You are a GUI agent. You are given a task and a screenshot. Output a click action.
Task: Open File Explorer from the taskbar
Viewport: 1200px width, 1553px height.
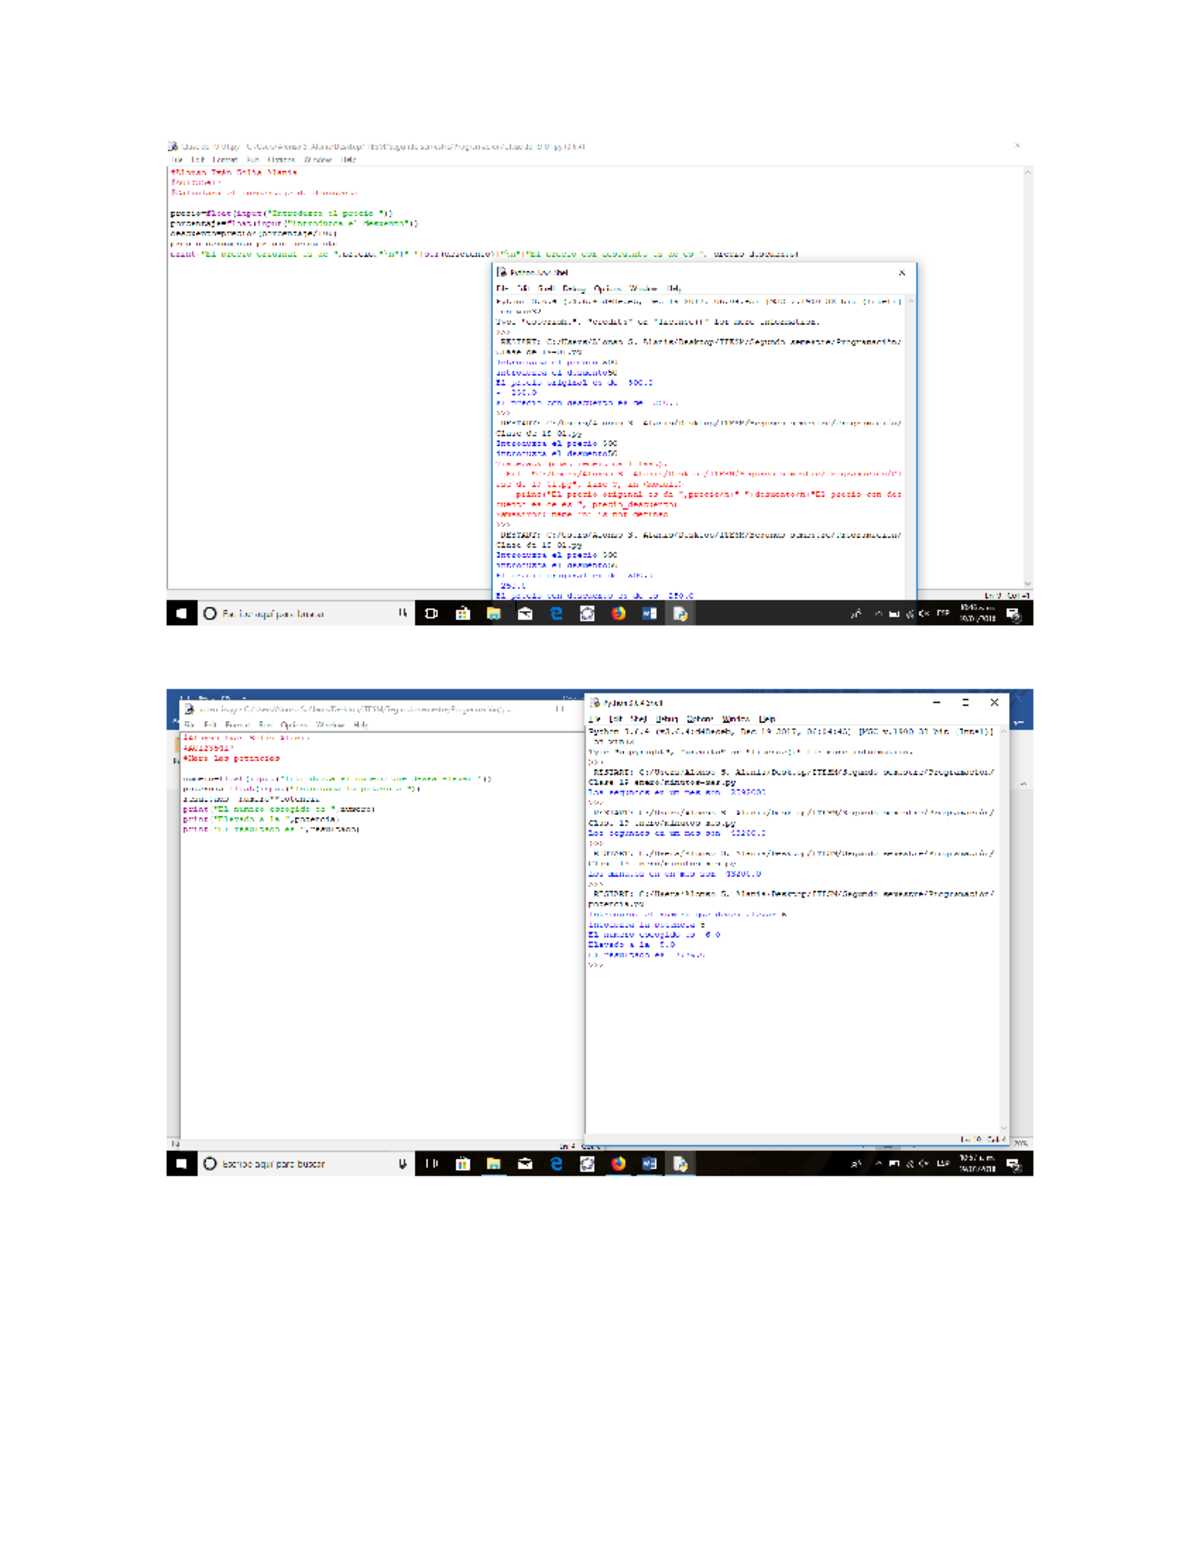pyautogui.click(x=495, y=613)
